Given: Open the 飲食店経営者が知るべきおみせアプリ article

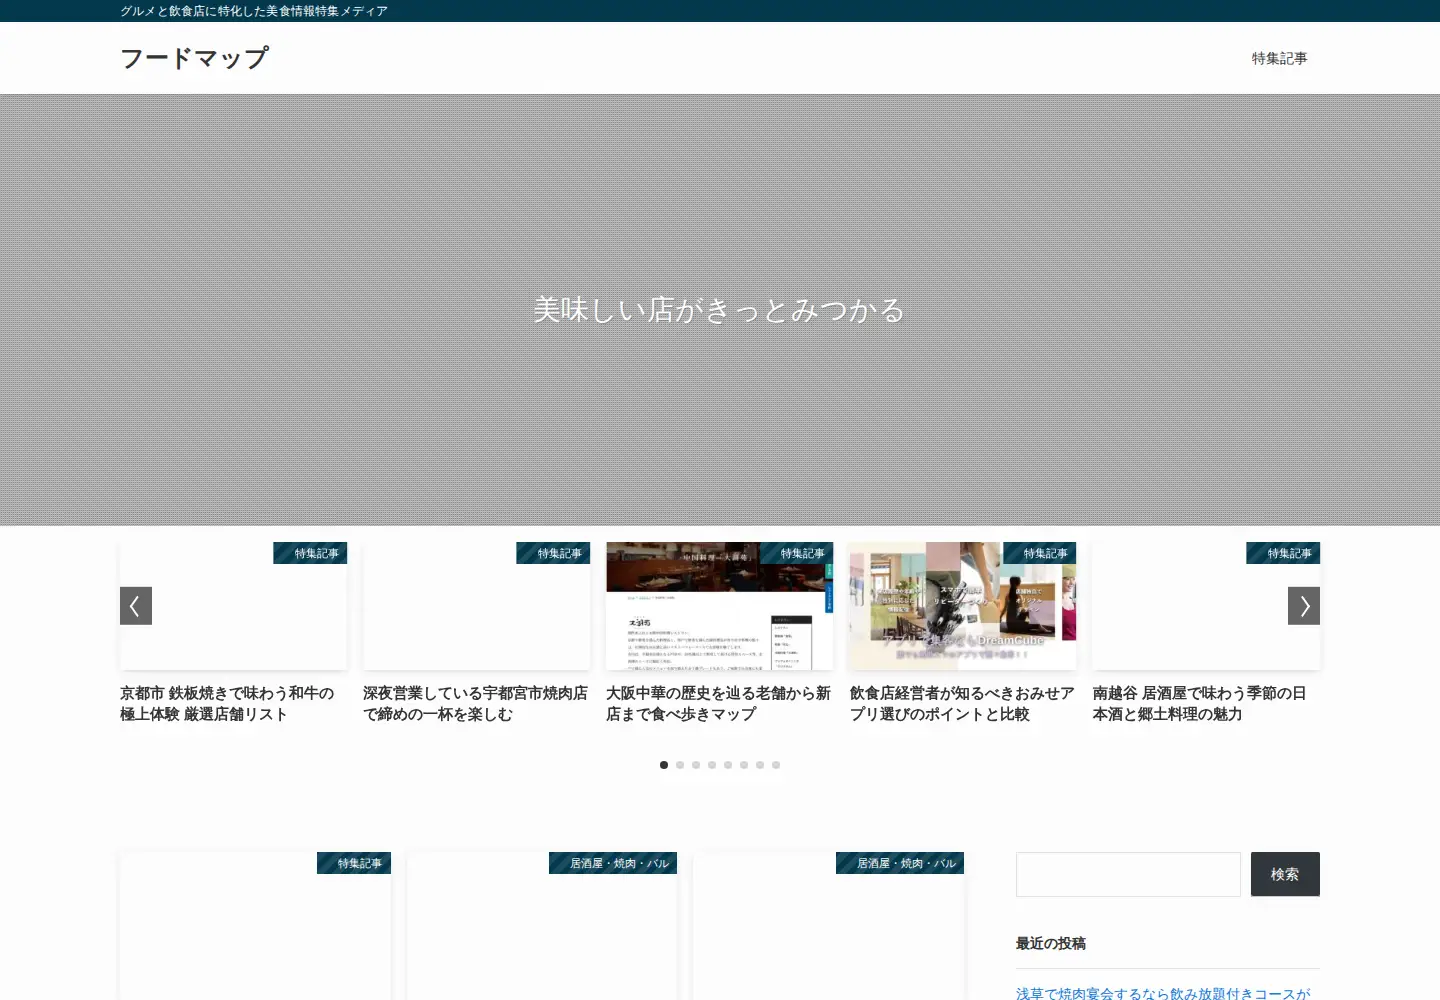Looking at the screenshot, I should [962, 703].
